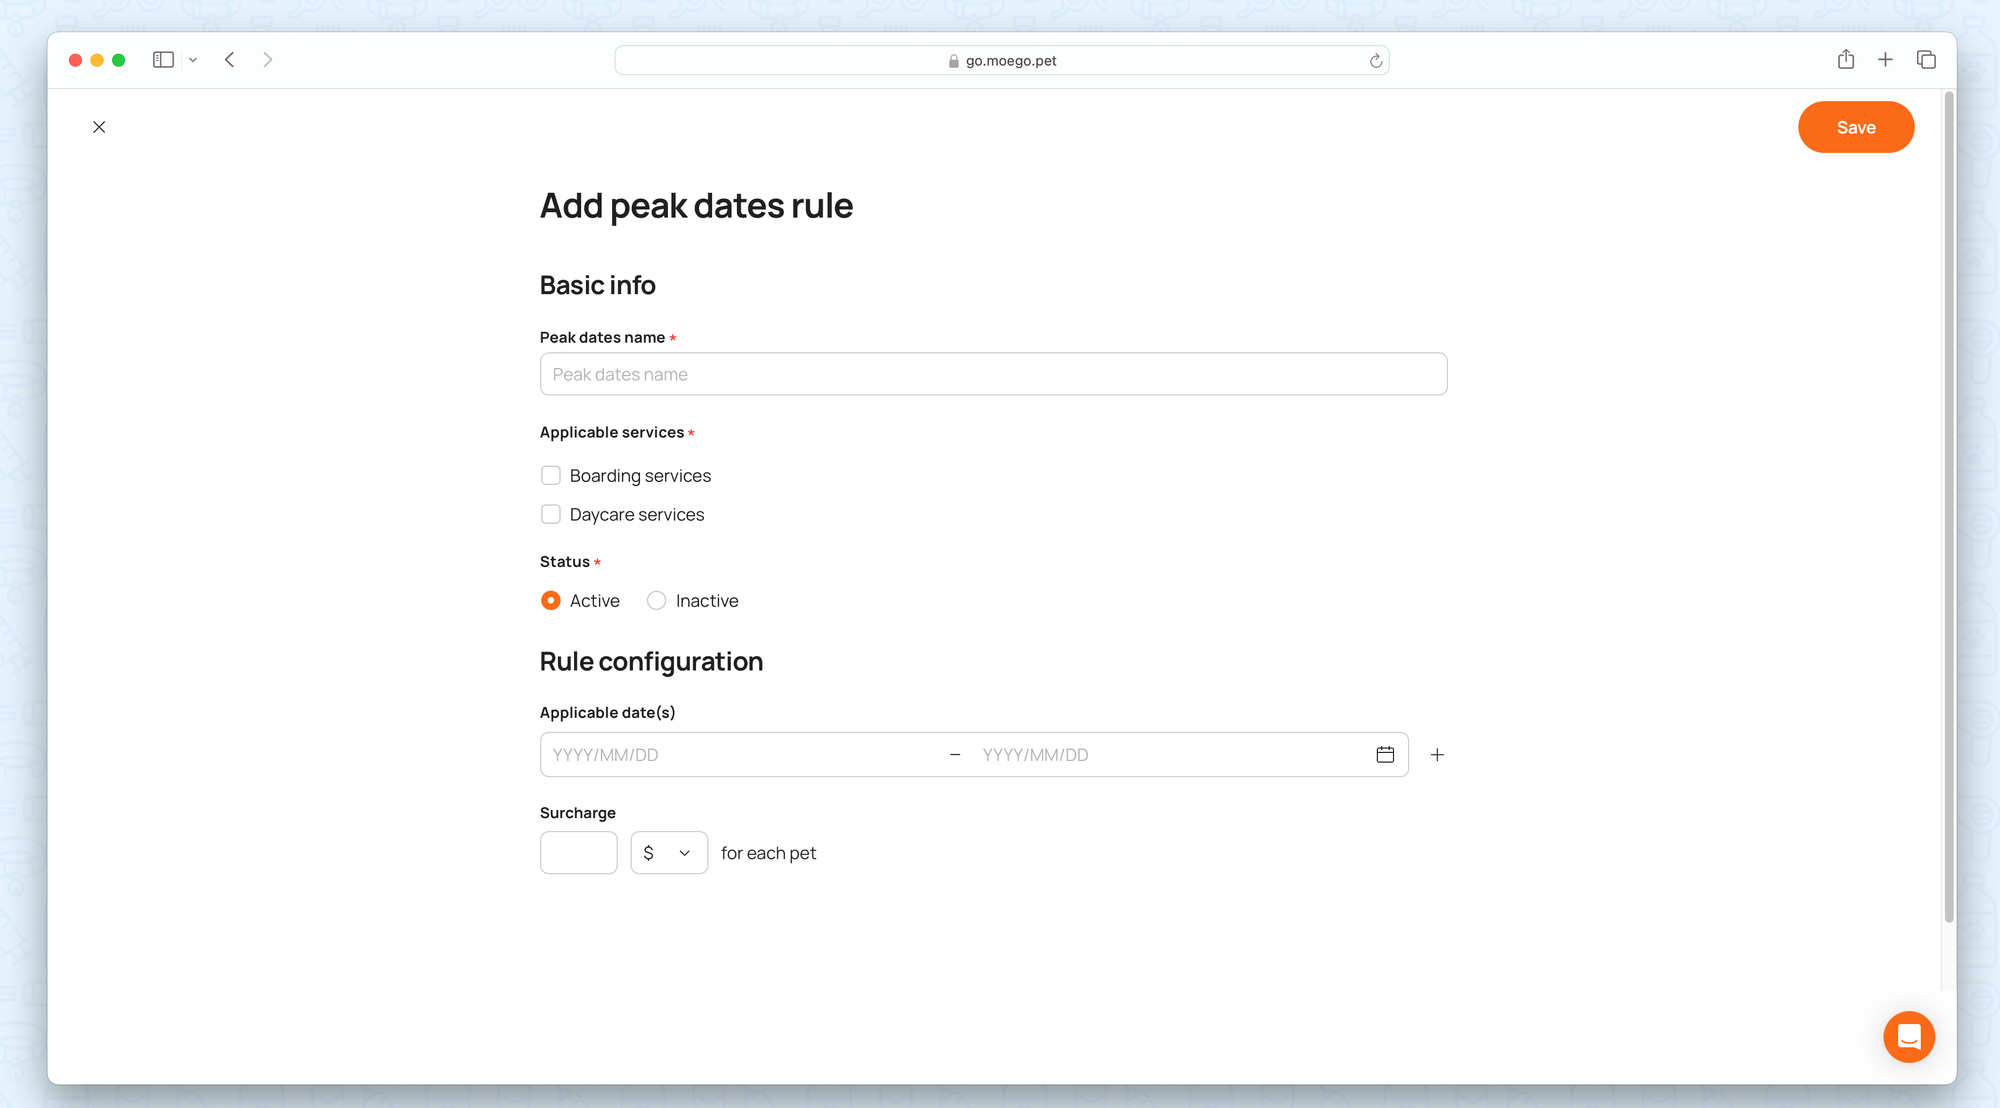Close the Add peak dates rule form
2000x1108 pixels.
(99, 127)
